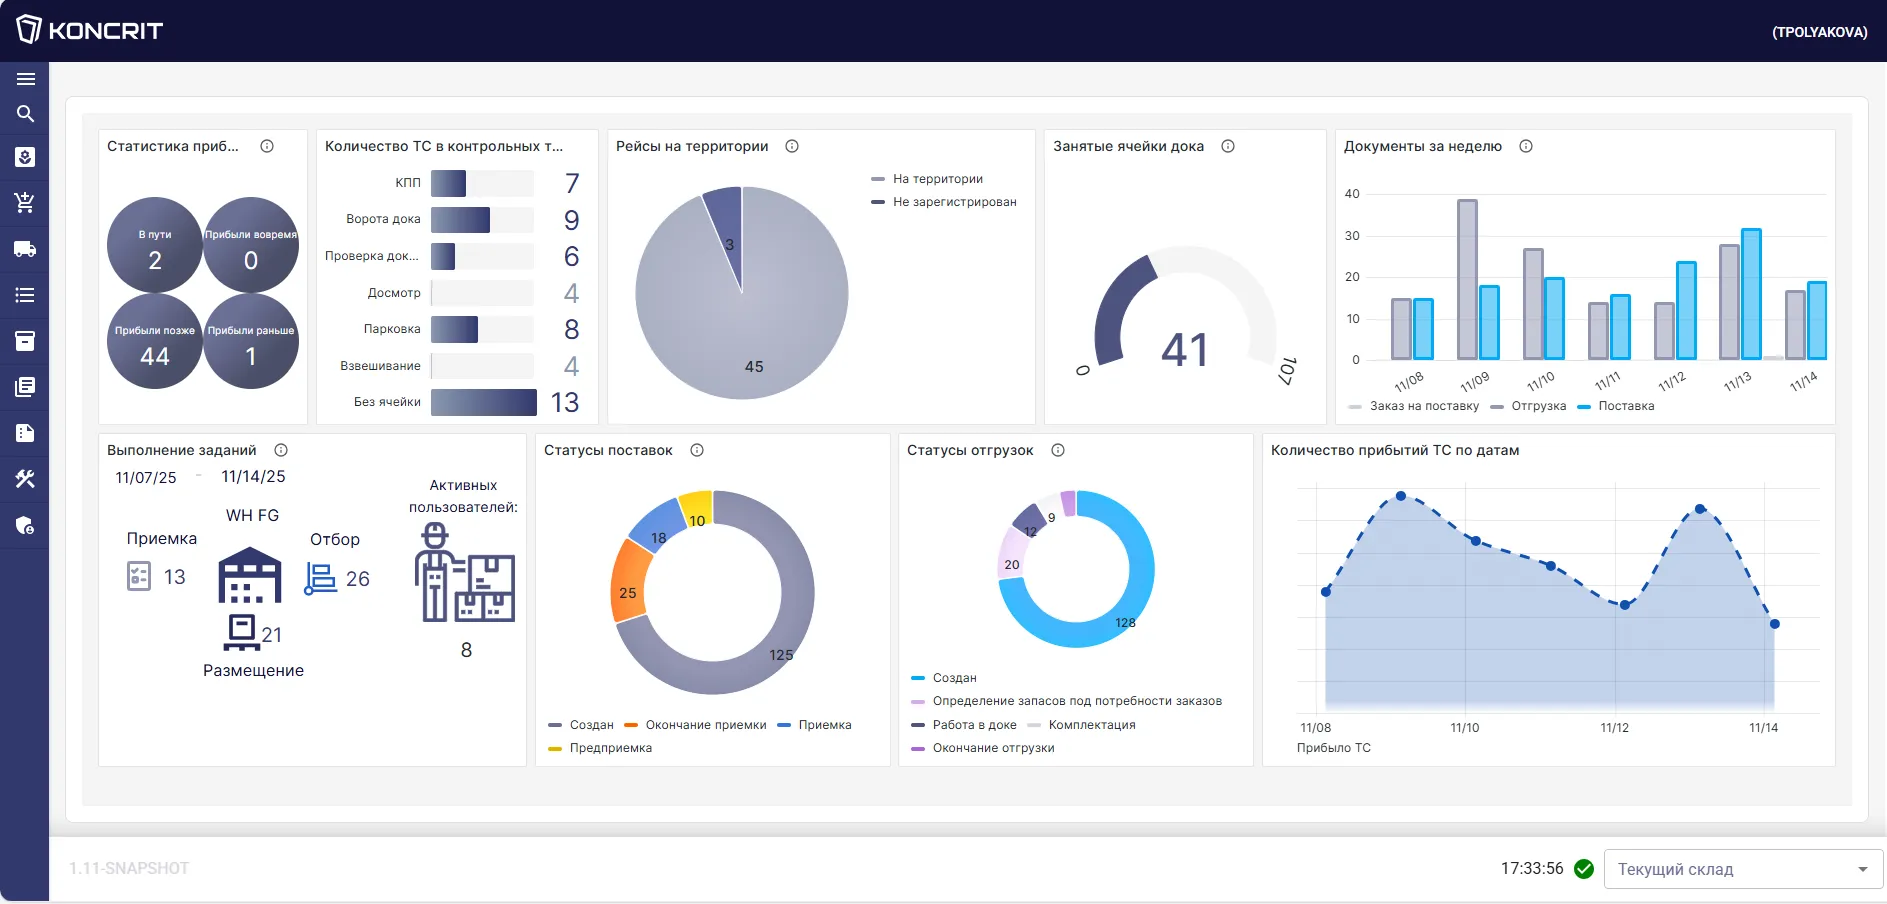Click the KONCRIT logo
The width and height of the screenshot is (1887, 904).
(90, 30)
